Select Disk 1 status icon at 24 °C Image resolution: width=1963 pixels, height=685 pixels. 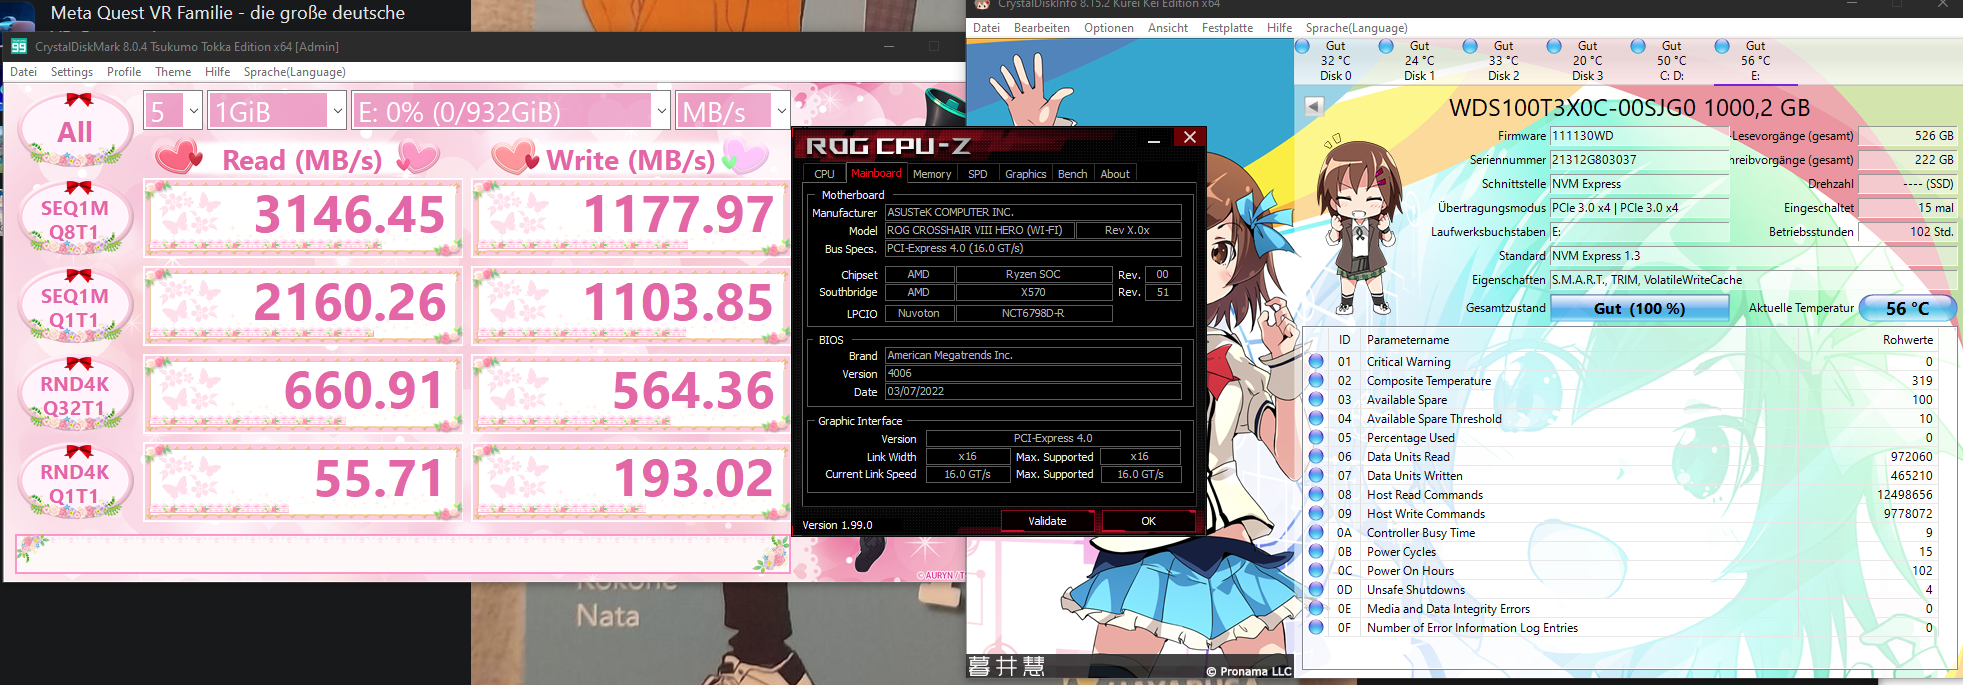1386,46
